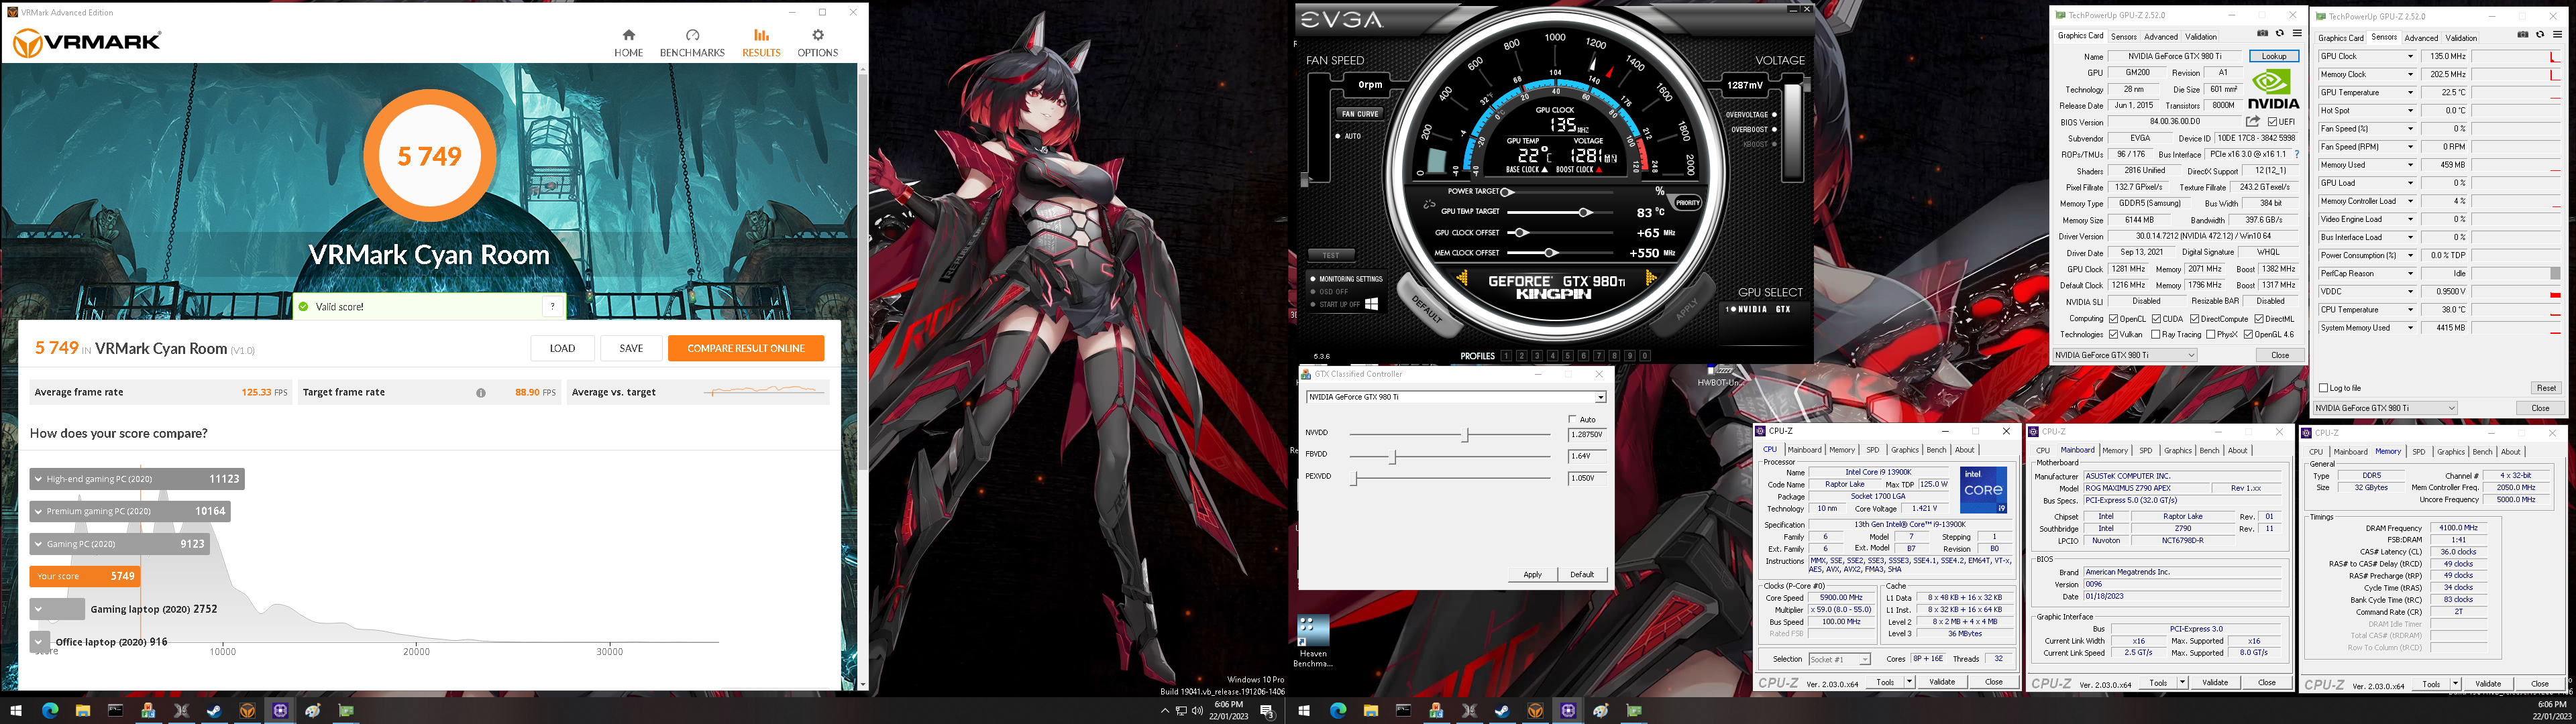Adjust the GPU TEMP TARGET slider handle
This screenshot has width=2576, height=724.
pyautogui.click(x=1584, y=212)
